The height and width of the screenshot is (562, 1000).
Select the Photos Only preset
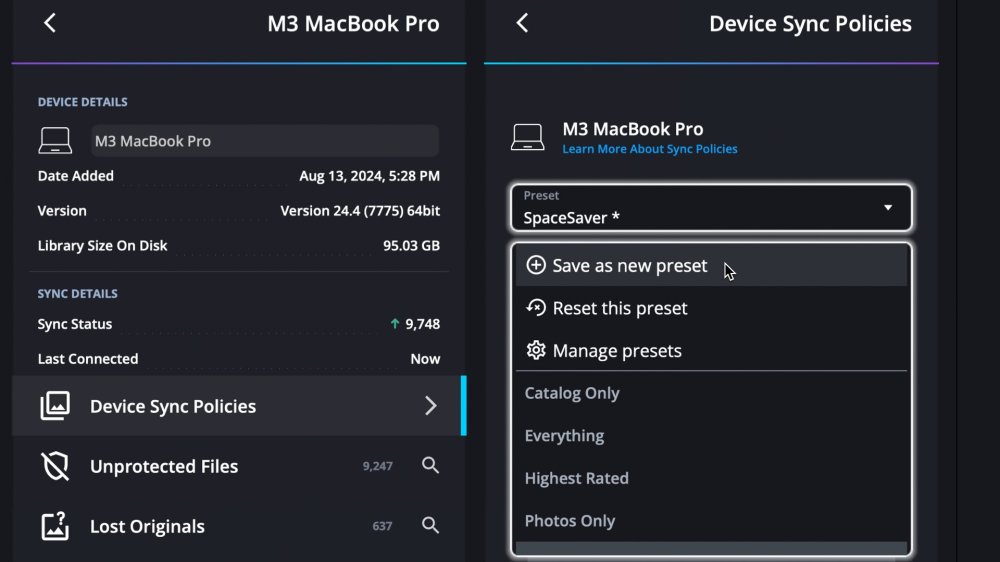click(x=570, y=521)
